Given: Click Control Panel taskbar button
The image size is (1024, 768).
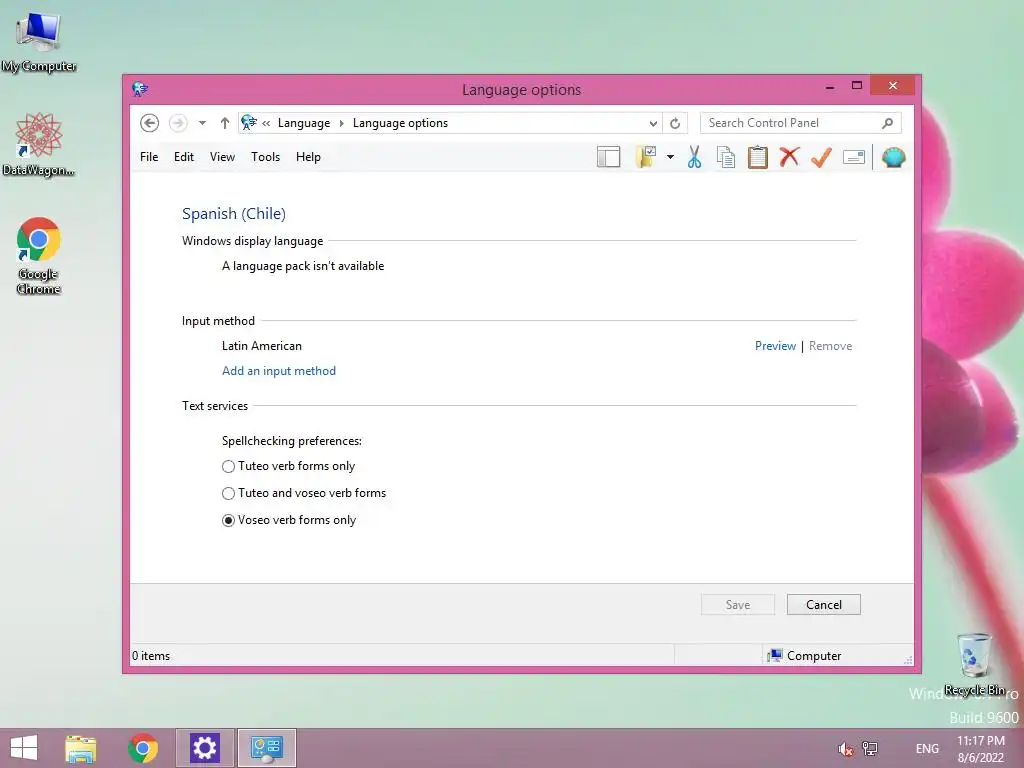Looking at the screenshot, I should 266,748.
